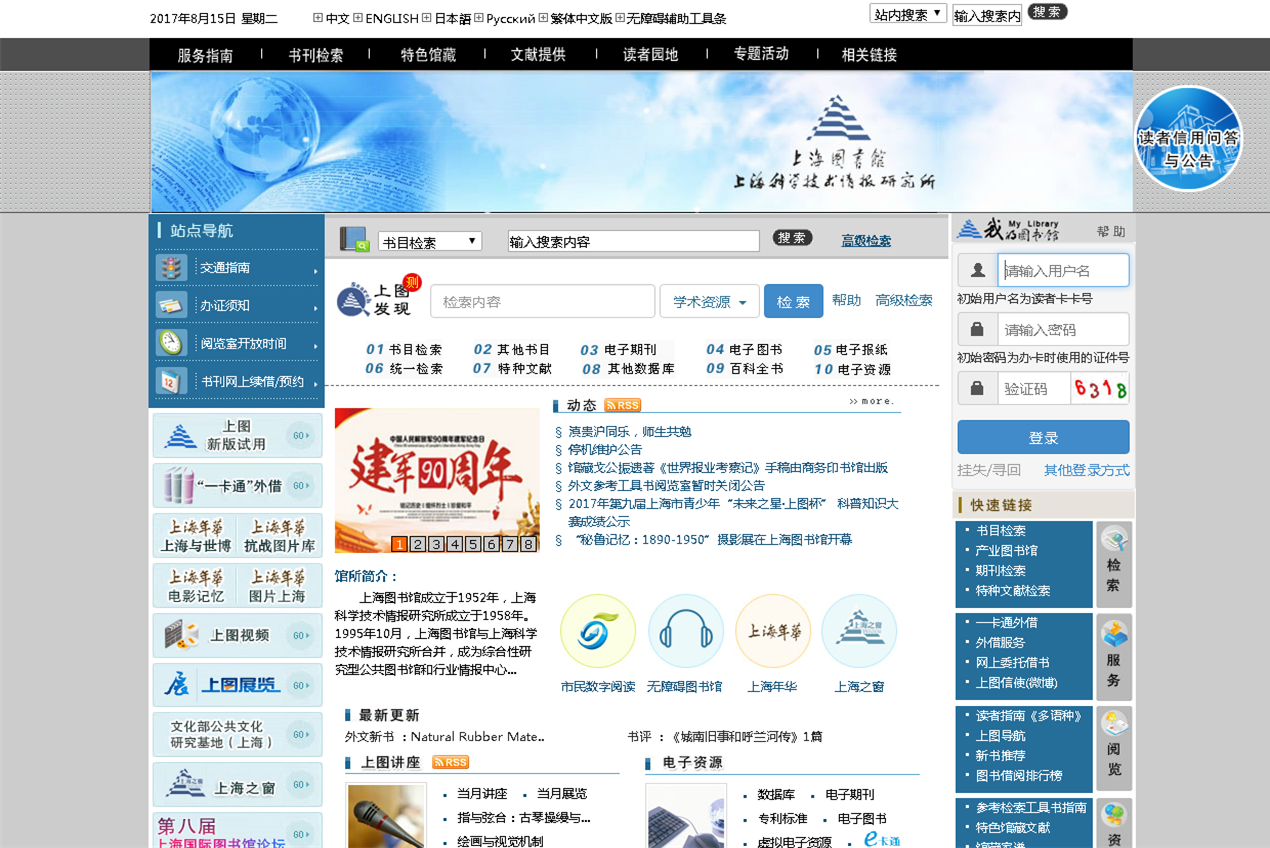Click the book search icon beside 书目检索

[354, 240]
